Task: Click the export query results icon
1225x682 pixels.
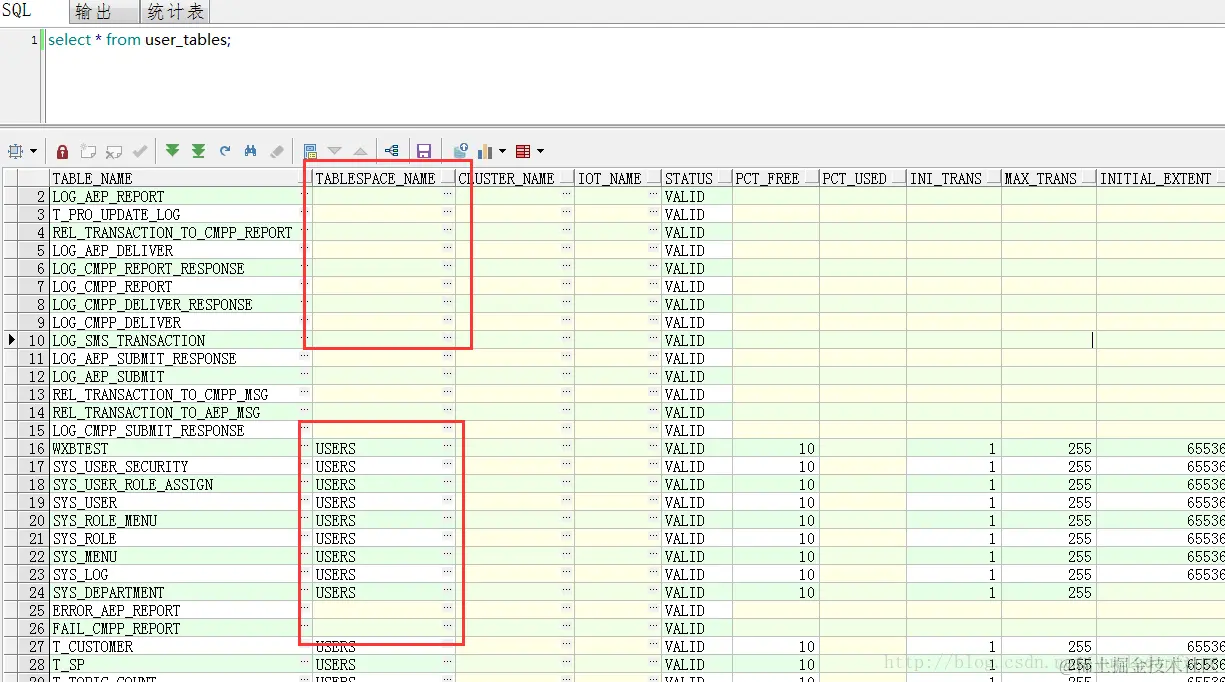Action: pyautogui.click(x=460, y=151)
